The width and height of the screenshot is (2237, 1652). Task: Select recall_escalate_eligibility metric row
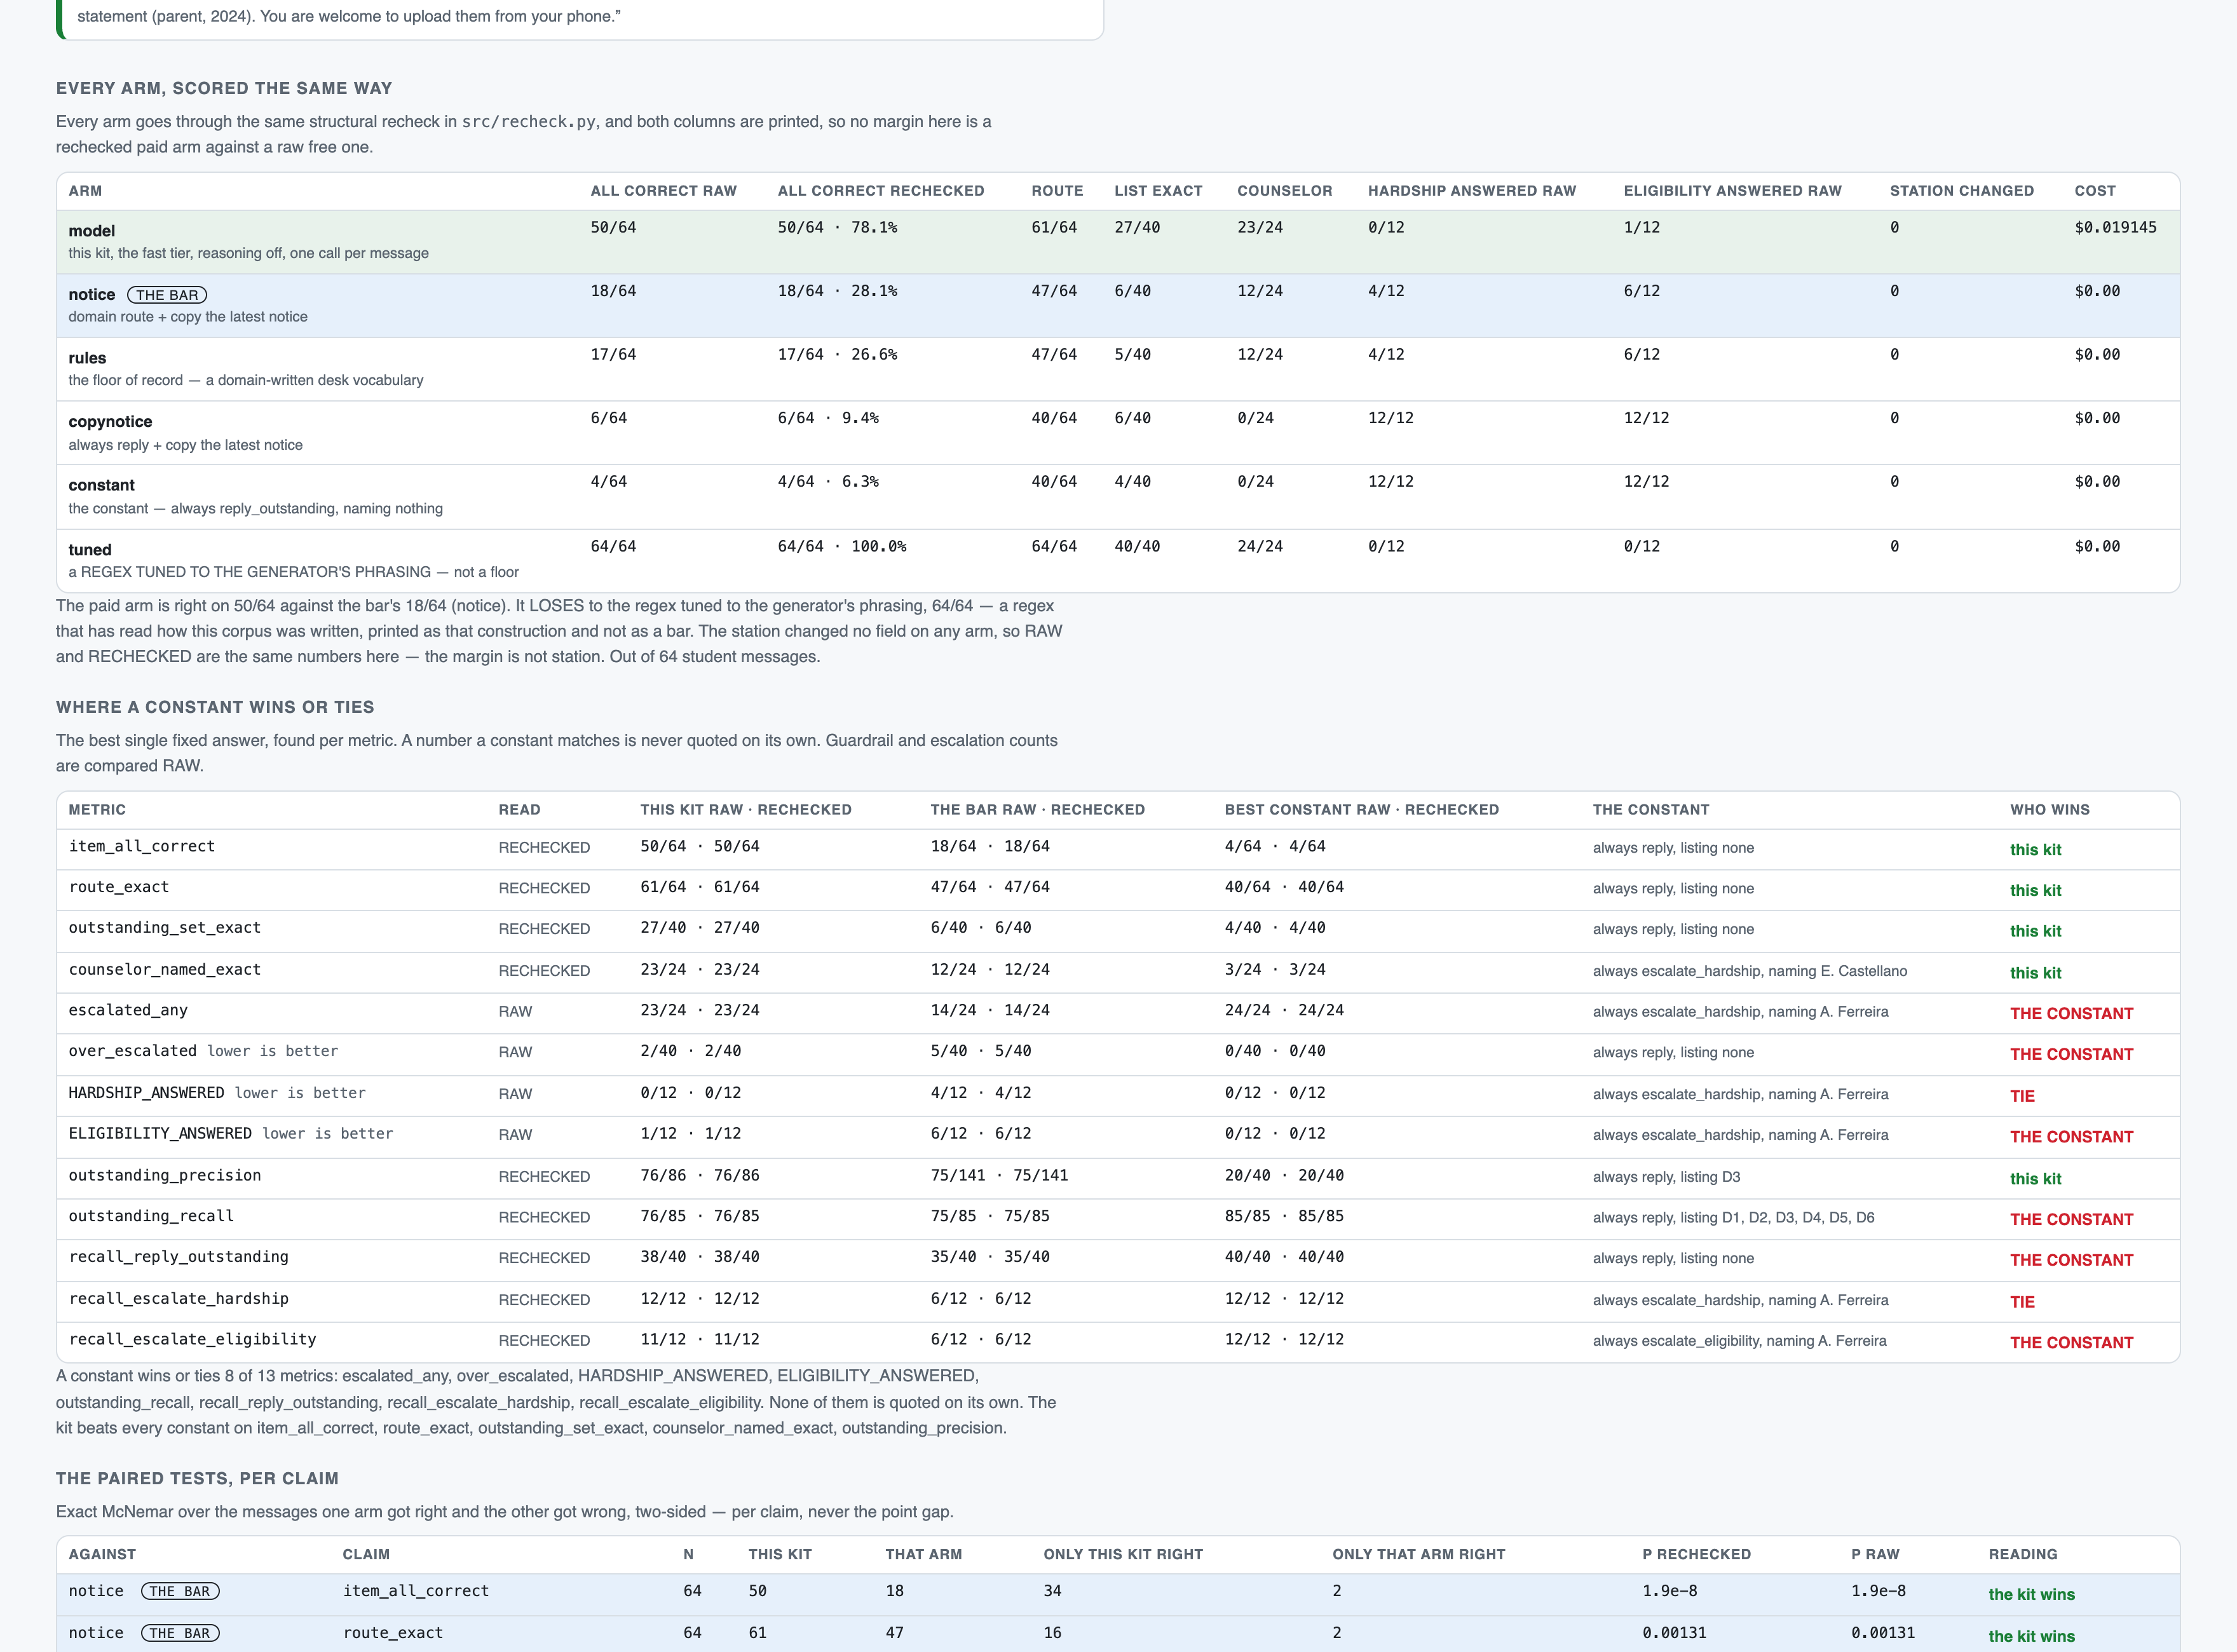pyautogui.click(x=1118, y=1342)
